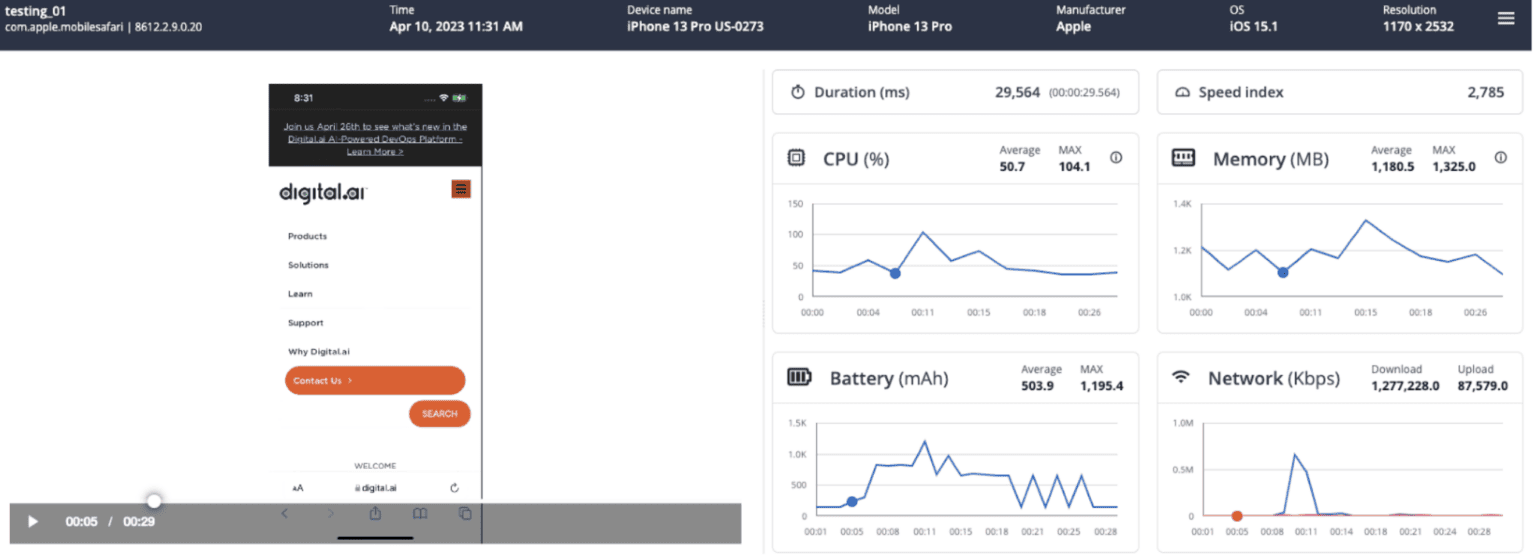The height and width of the screenshot is (555, 1536).
Task: Select the blue marker on CPU chart
Action: coord(895,273)
